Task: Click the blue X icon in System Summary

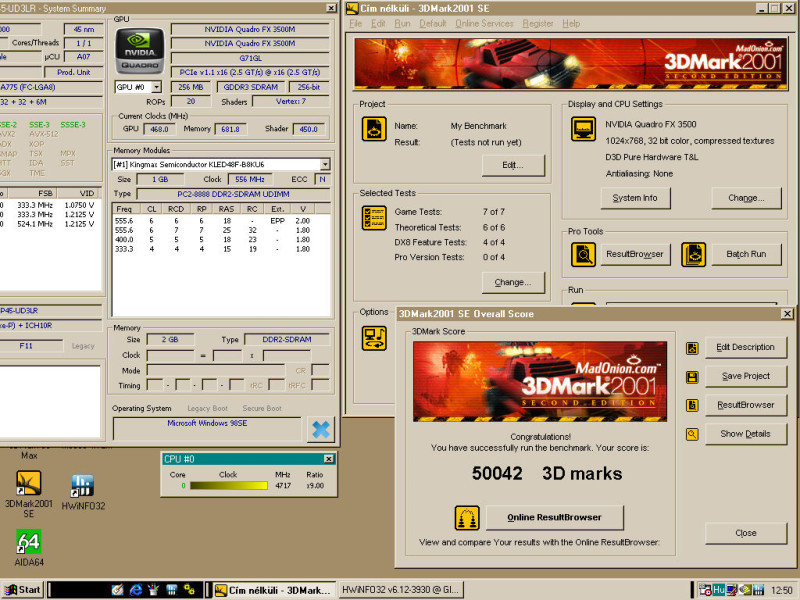Action: pos(321,428)
